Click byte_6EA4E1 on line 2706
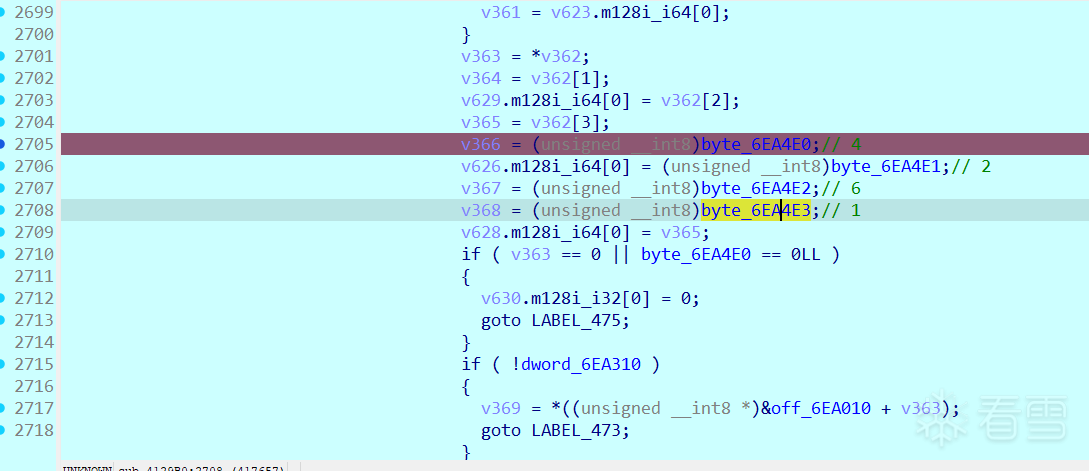Screen dimensions: 1089x471 886,166
